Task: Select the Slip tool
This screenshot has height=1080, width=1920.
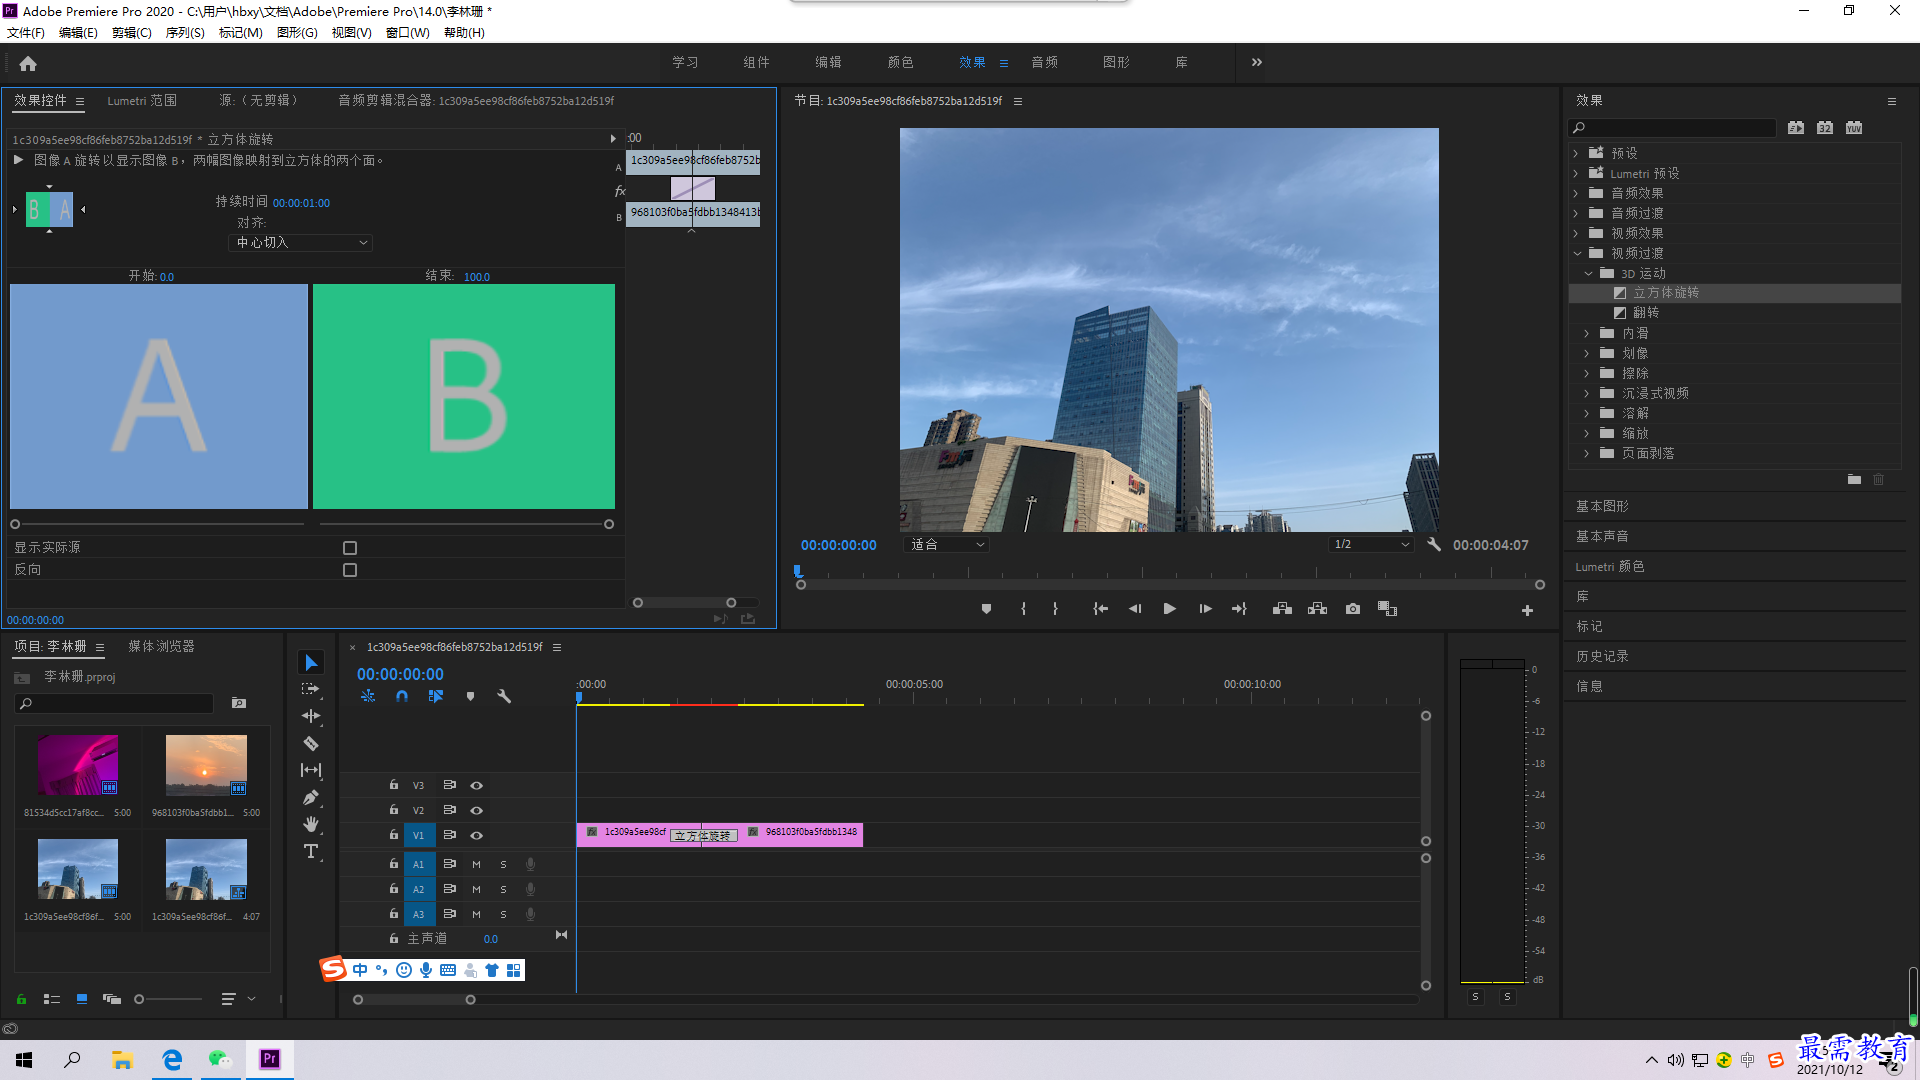Action: coord(311,770)
